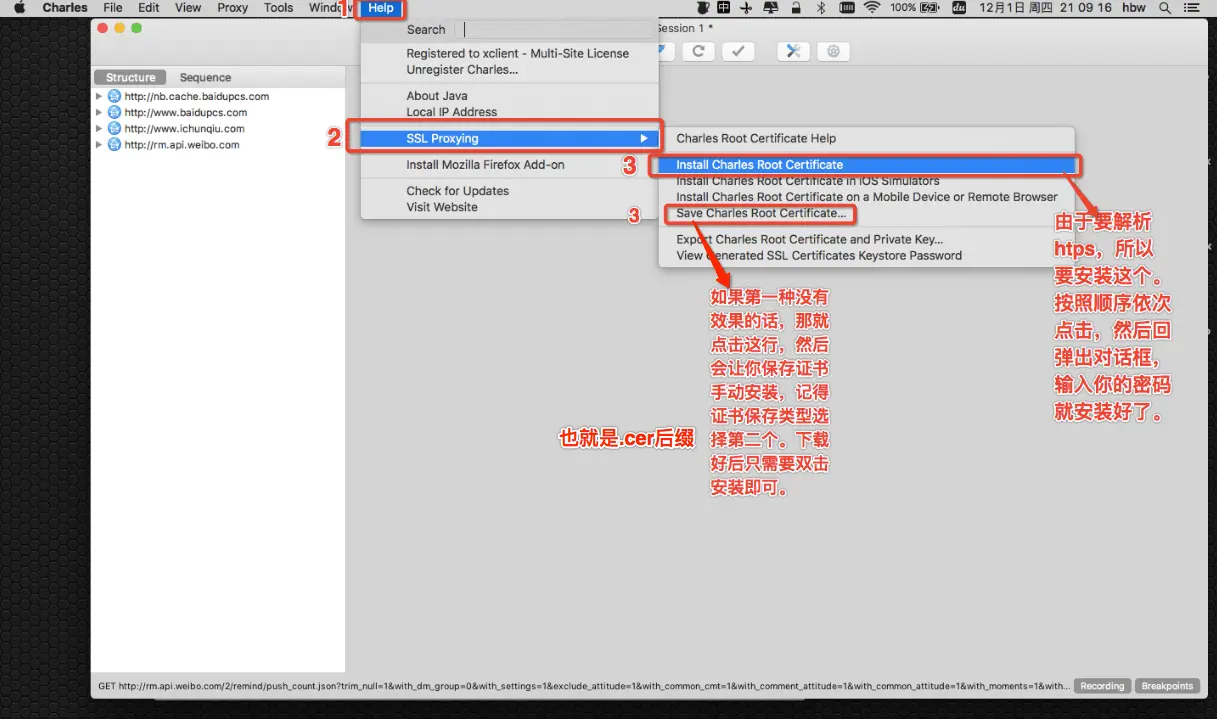Viewport: 1217px width, 719px height.
Task: Open Notification Center list icon
Action: point(1194,8)
